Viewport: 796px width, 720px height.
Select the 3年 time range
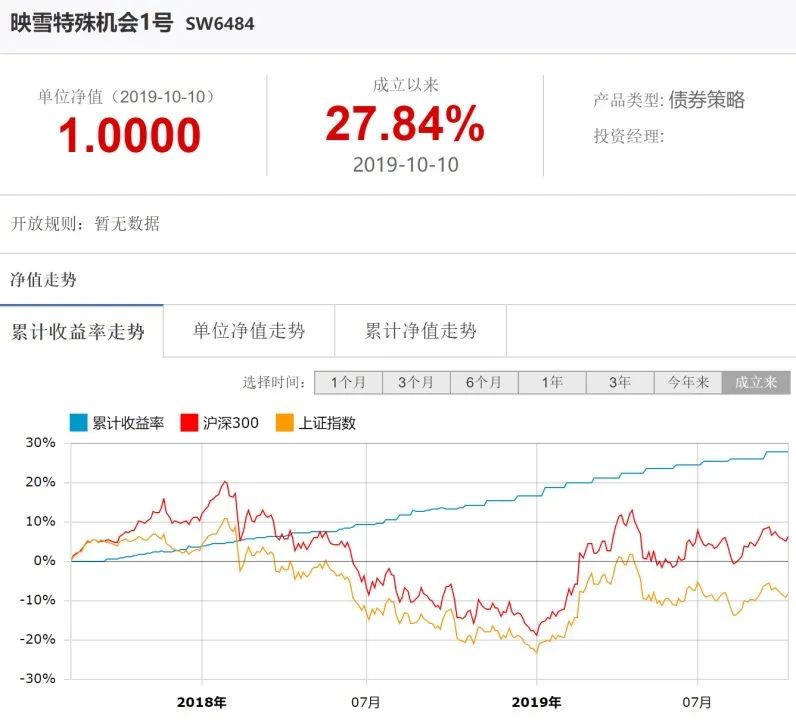pyautogui.click(x=620, y=382)
